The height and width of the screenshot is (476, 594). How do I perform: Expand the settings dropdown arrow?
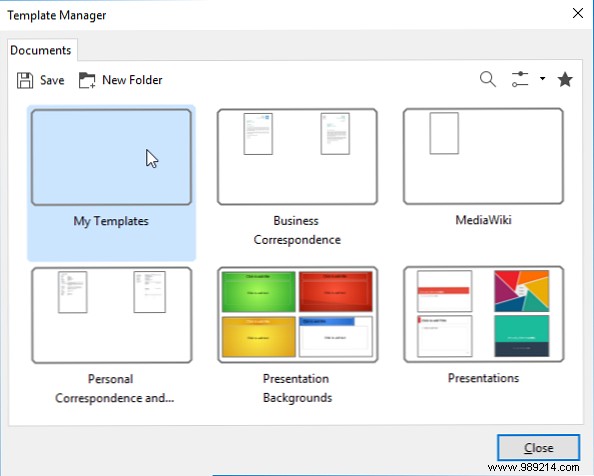pos(542,78)
